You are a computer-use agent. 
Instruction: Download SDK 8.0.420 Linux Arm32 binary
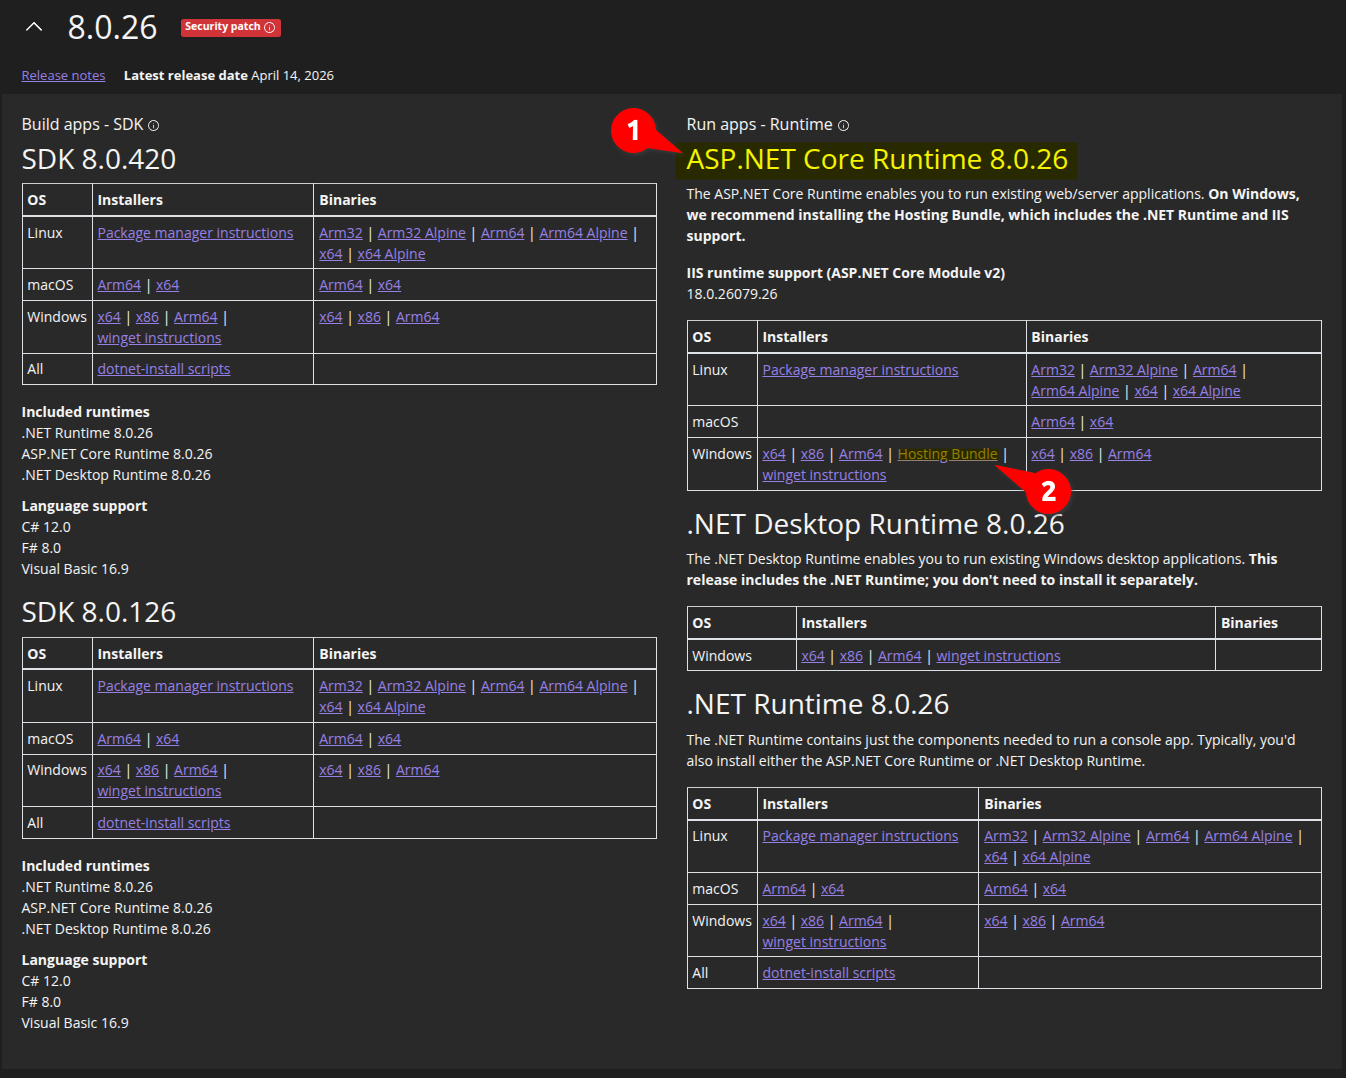point(341,233)
